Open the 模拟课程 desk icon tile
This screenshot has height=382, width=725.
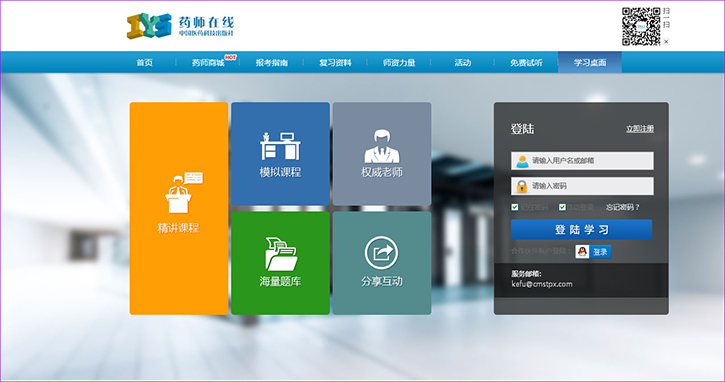pos(280,154)
